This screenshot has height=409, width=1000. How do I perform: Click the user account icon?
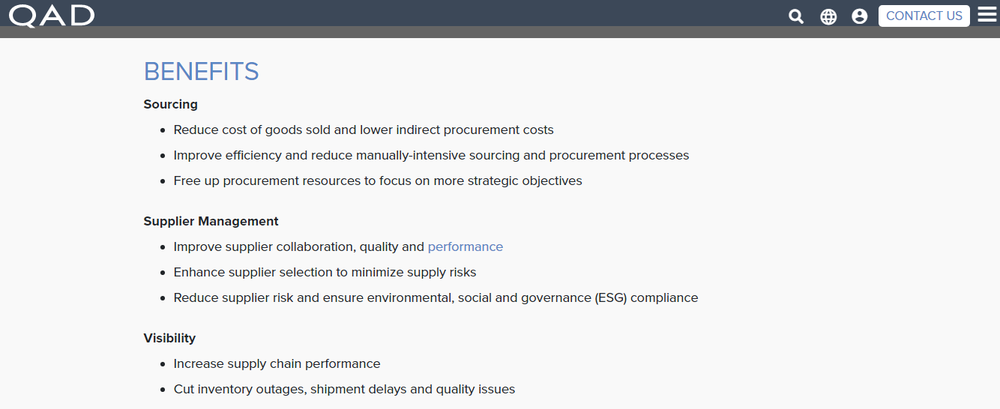coord(859,16)
